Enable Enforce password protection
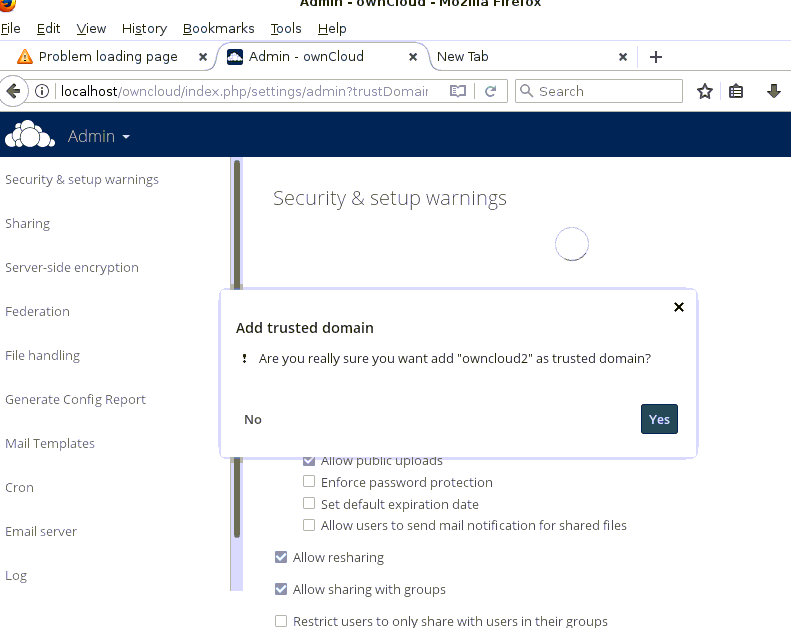This screenshot has width=791, height=628. (309, 481)
